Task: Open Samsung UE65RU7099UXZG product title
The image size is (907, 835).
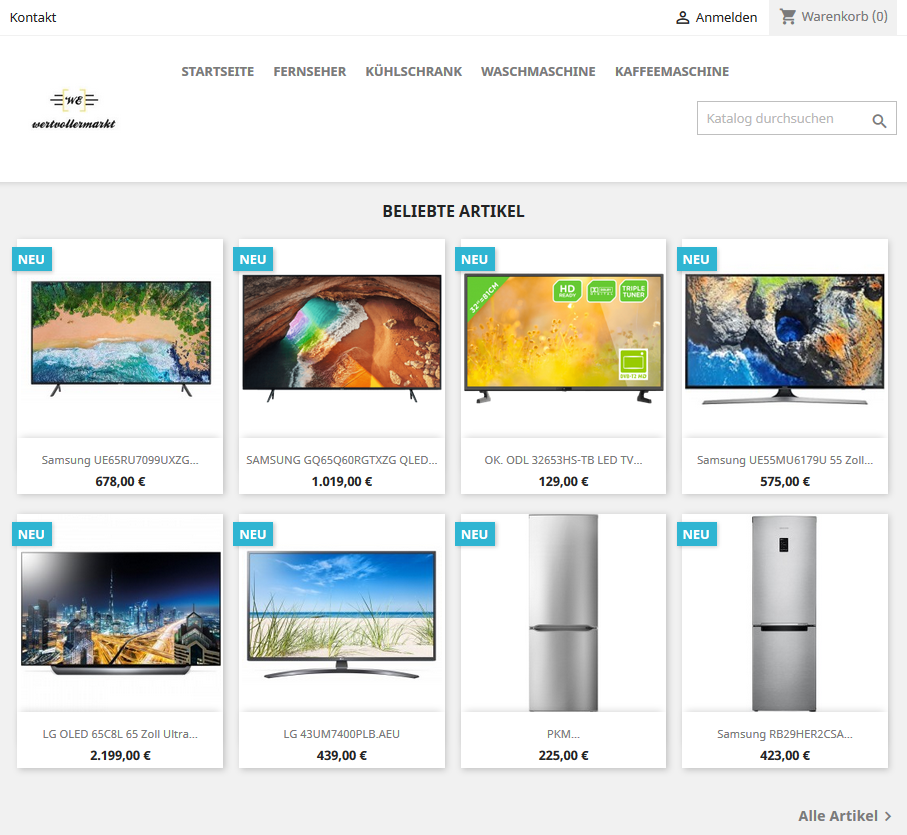Action: 120,460
